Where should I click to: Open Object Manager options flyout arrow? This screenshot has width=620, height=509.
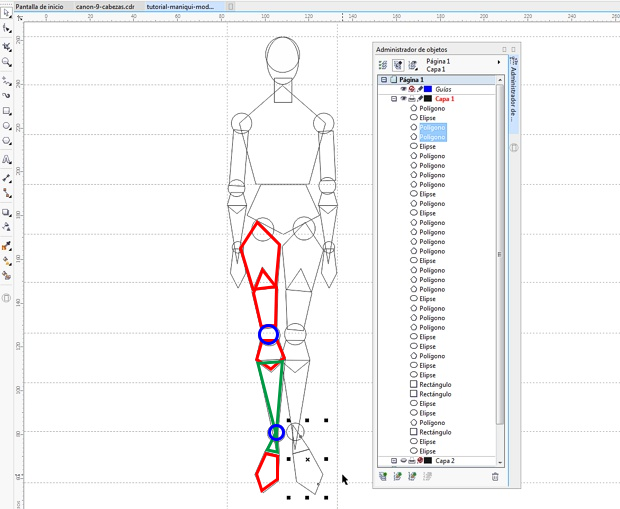[x=499, y=62]
